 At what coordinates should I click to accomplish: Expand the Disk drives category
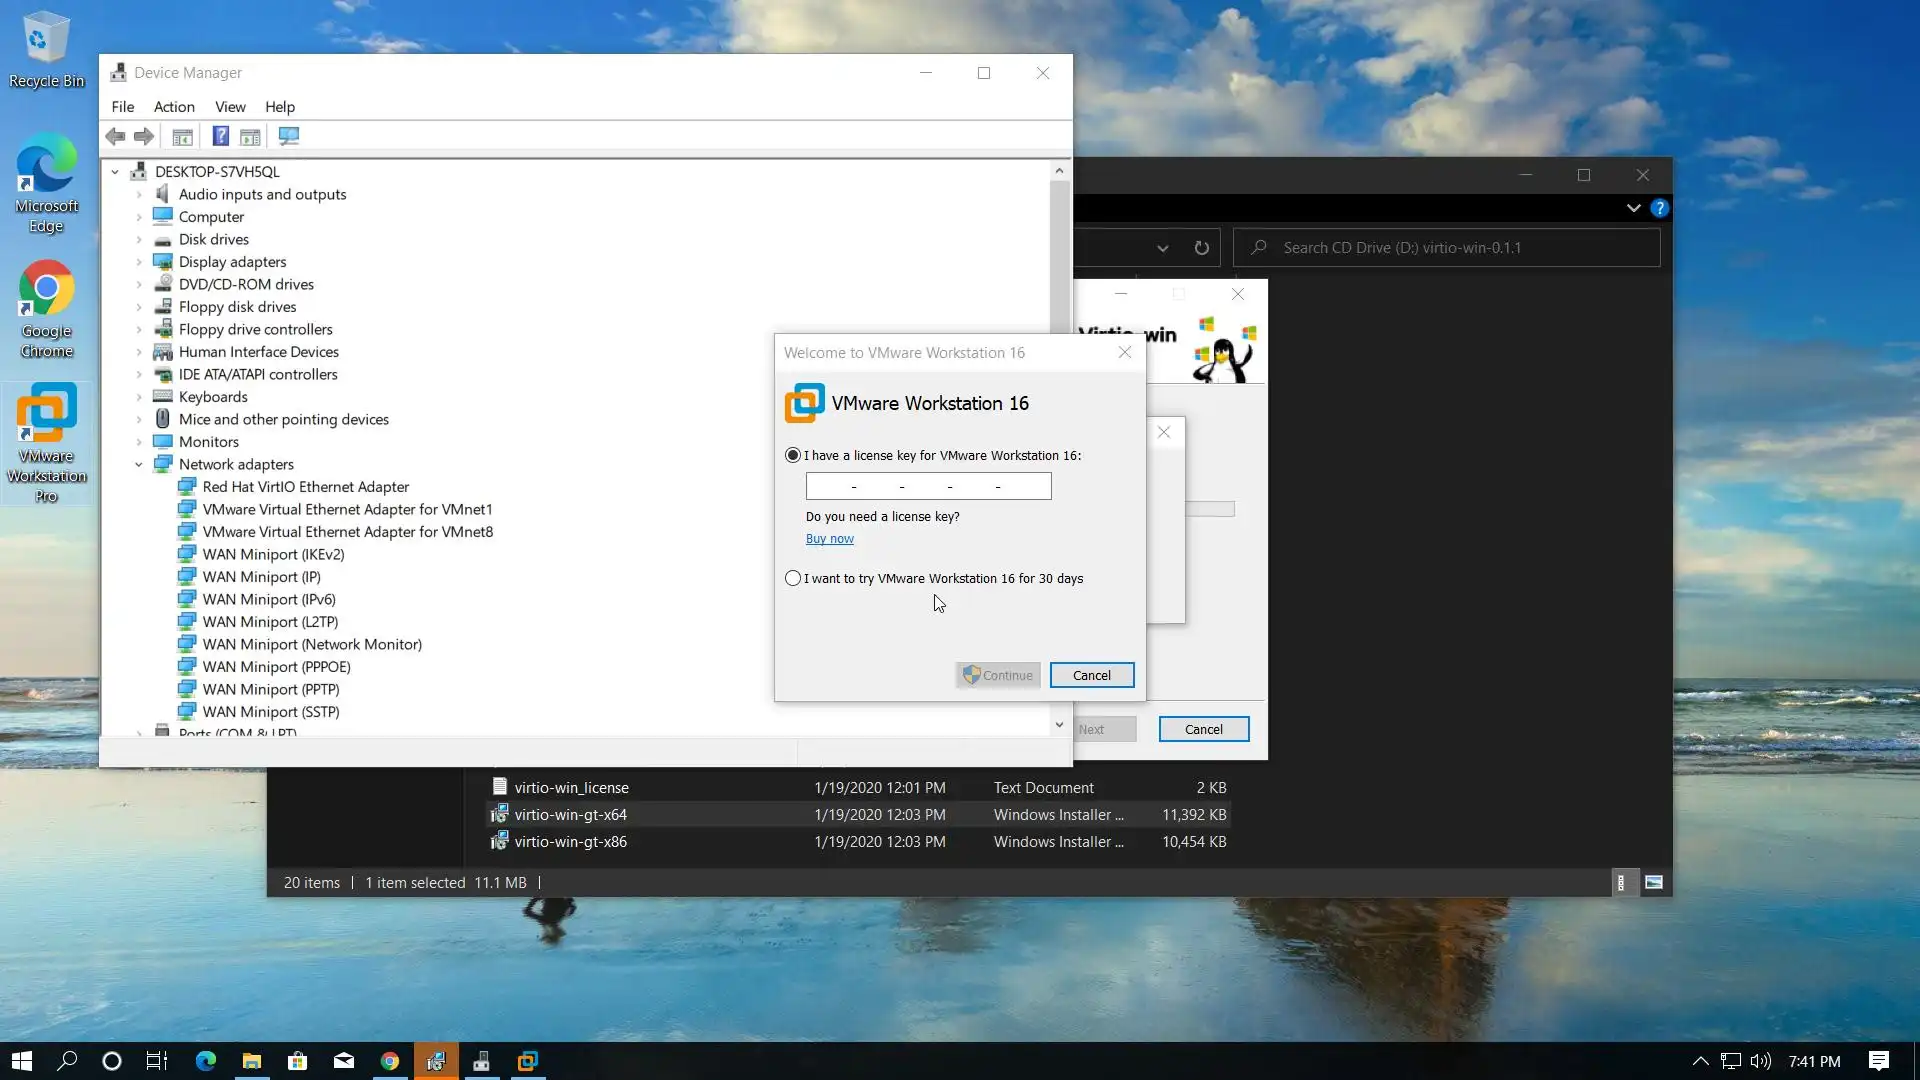coord(139,240)
